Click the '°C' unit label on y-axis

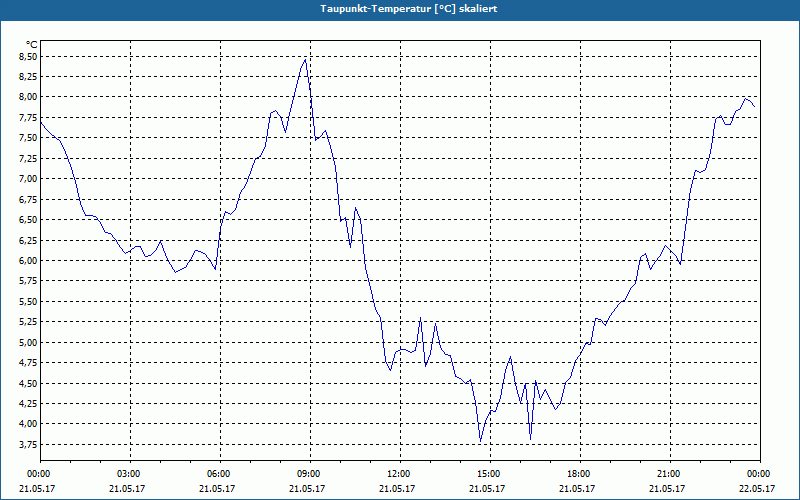pyautogui.click(x=32, y=45)
